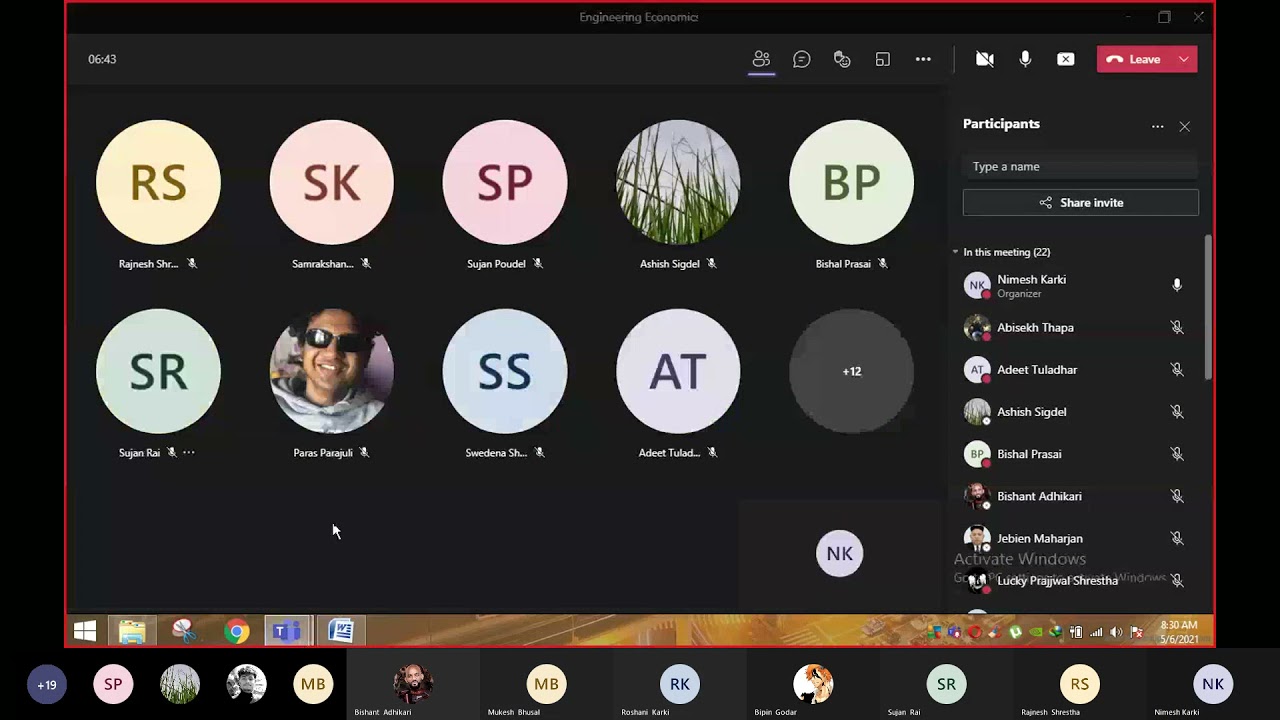The image size is (1280, 720).
Task: Click the 'Type a name' search field
Action: tap(1080, 167)
